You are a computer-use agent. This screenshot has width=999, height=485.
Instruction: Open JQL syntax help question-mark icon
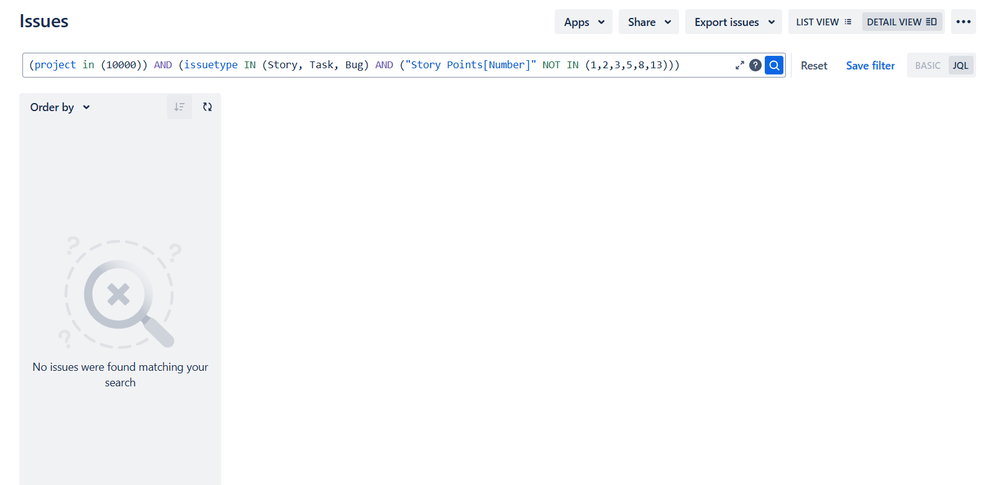pos(755,65)
